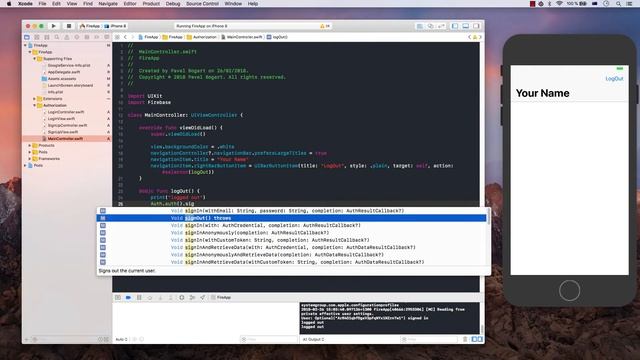Go back in editor history
640x360 pixels.
coord(125,37)
